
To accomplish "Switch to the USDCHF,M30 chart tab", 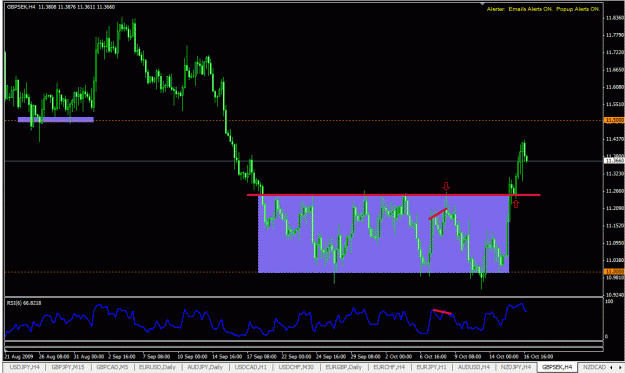I will [296, 367].
